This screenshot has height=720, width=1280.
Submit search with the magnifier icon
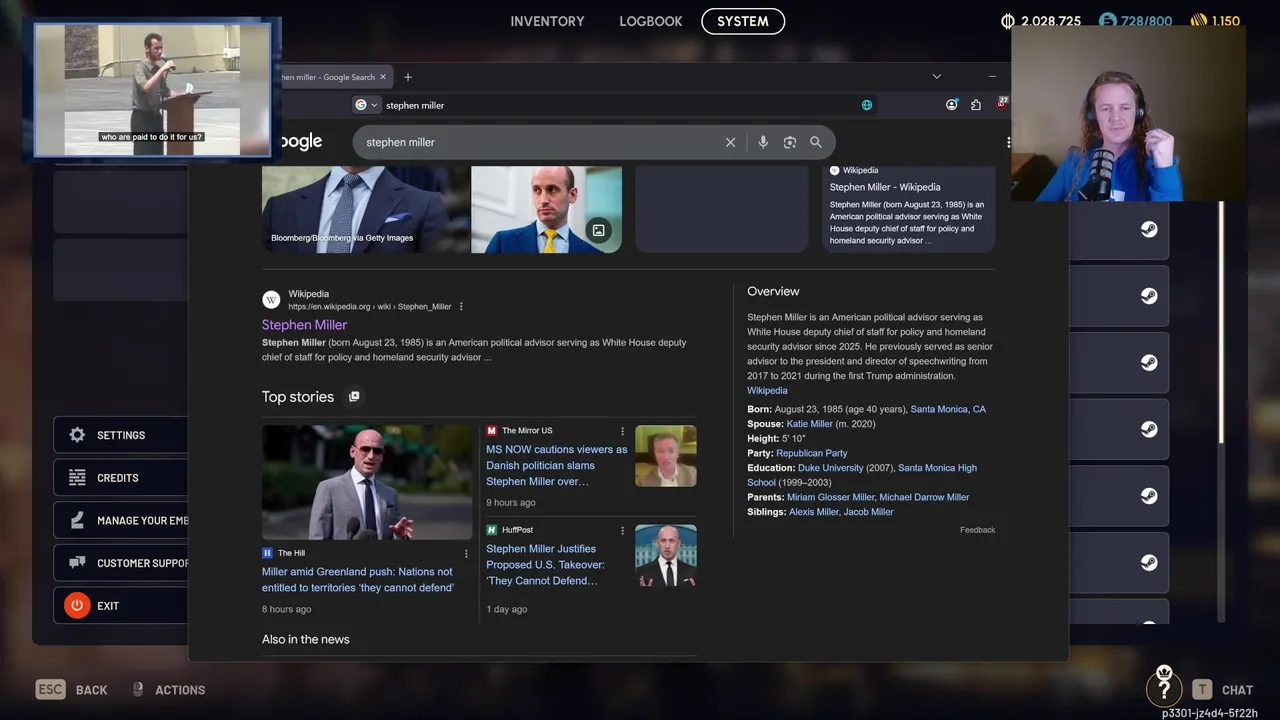(x=816, y=142)
